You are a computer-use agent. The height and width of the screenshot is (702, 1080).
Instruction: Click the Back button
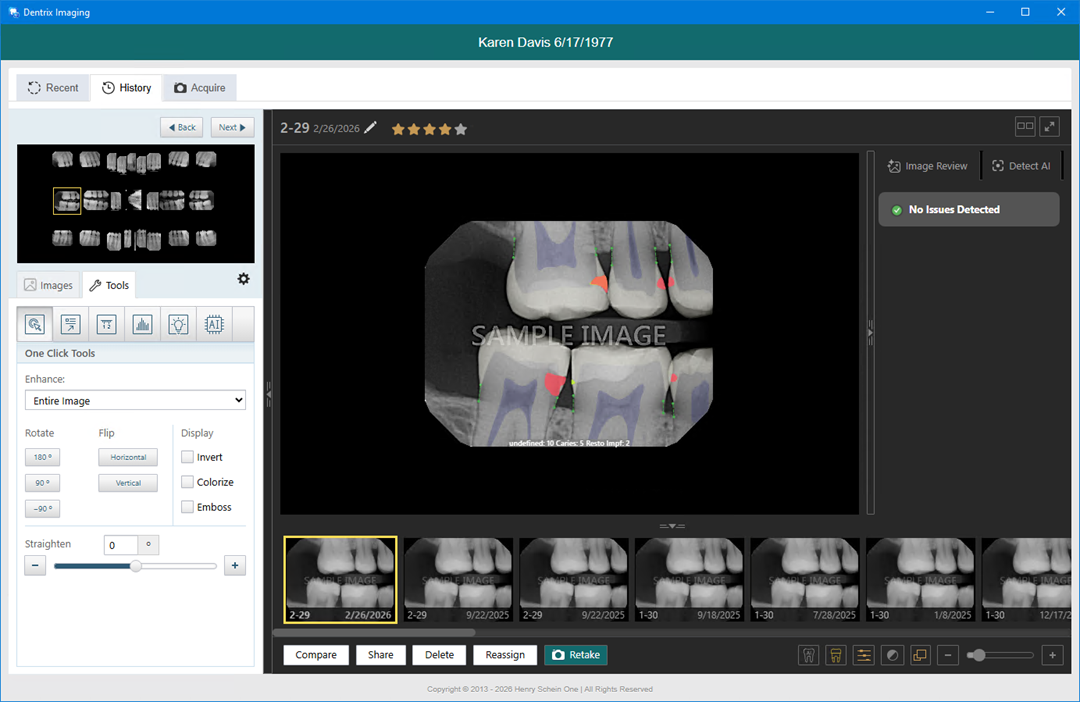(182, 127)
